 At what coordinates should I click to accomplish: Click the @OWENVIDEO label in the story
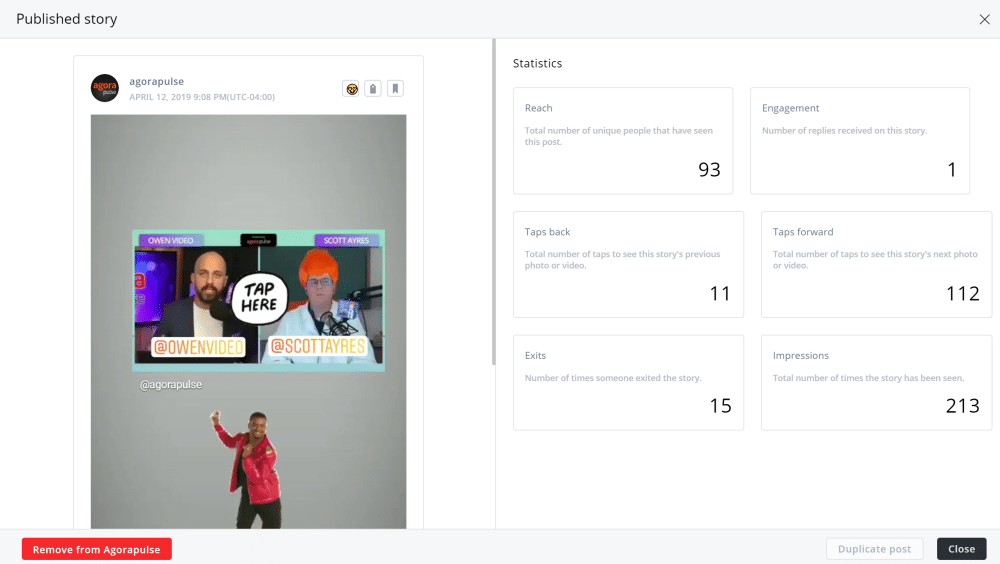(x=198, y=347)
